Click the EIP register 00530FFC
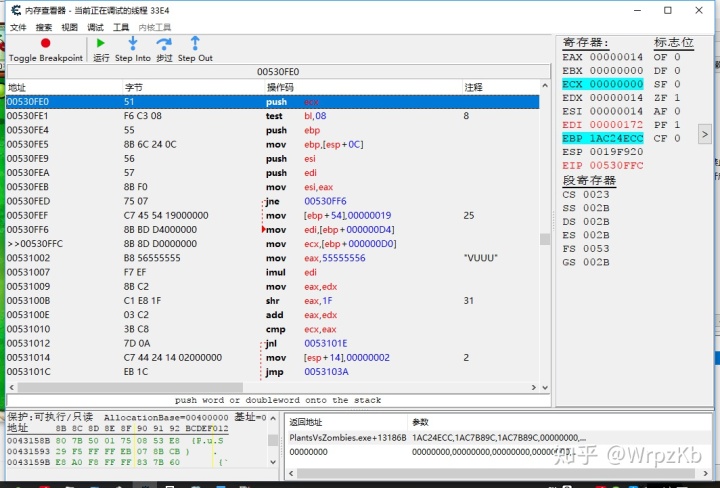 click(x=602, y=165)
